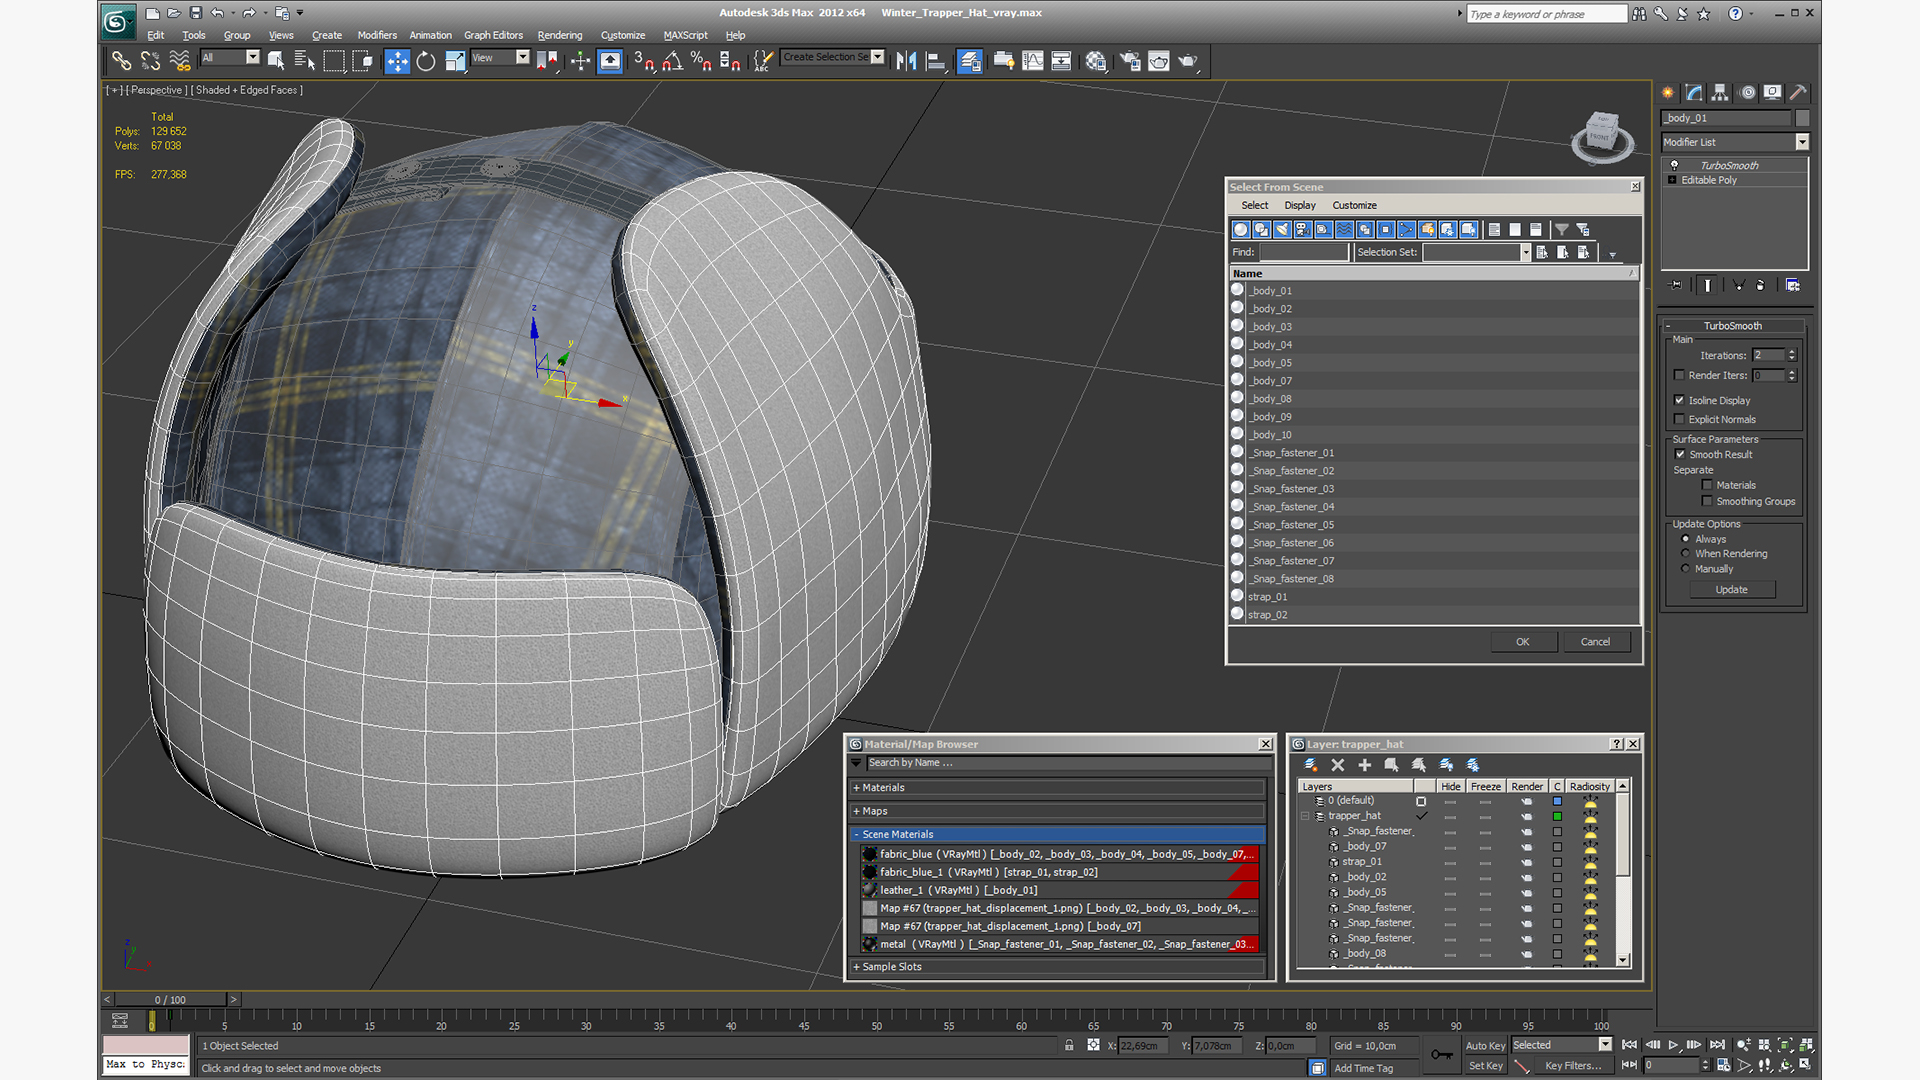Select the When Rendering update option
1920x1080 pixels.
click(x=1685, y=553)
